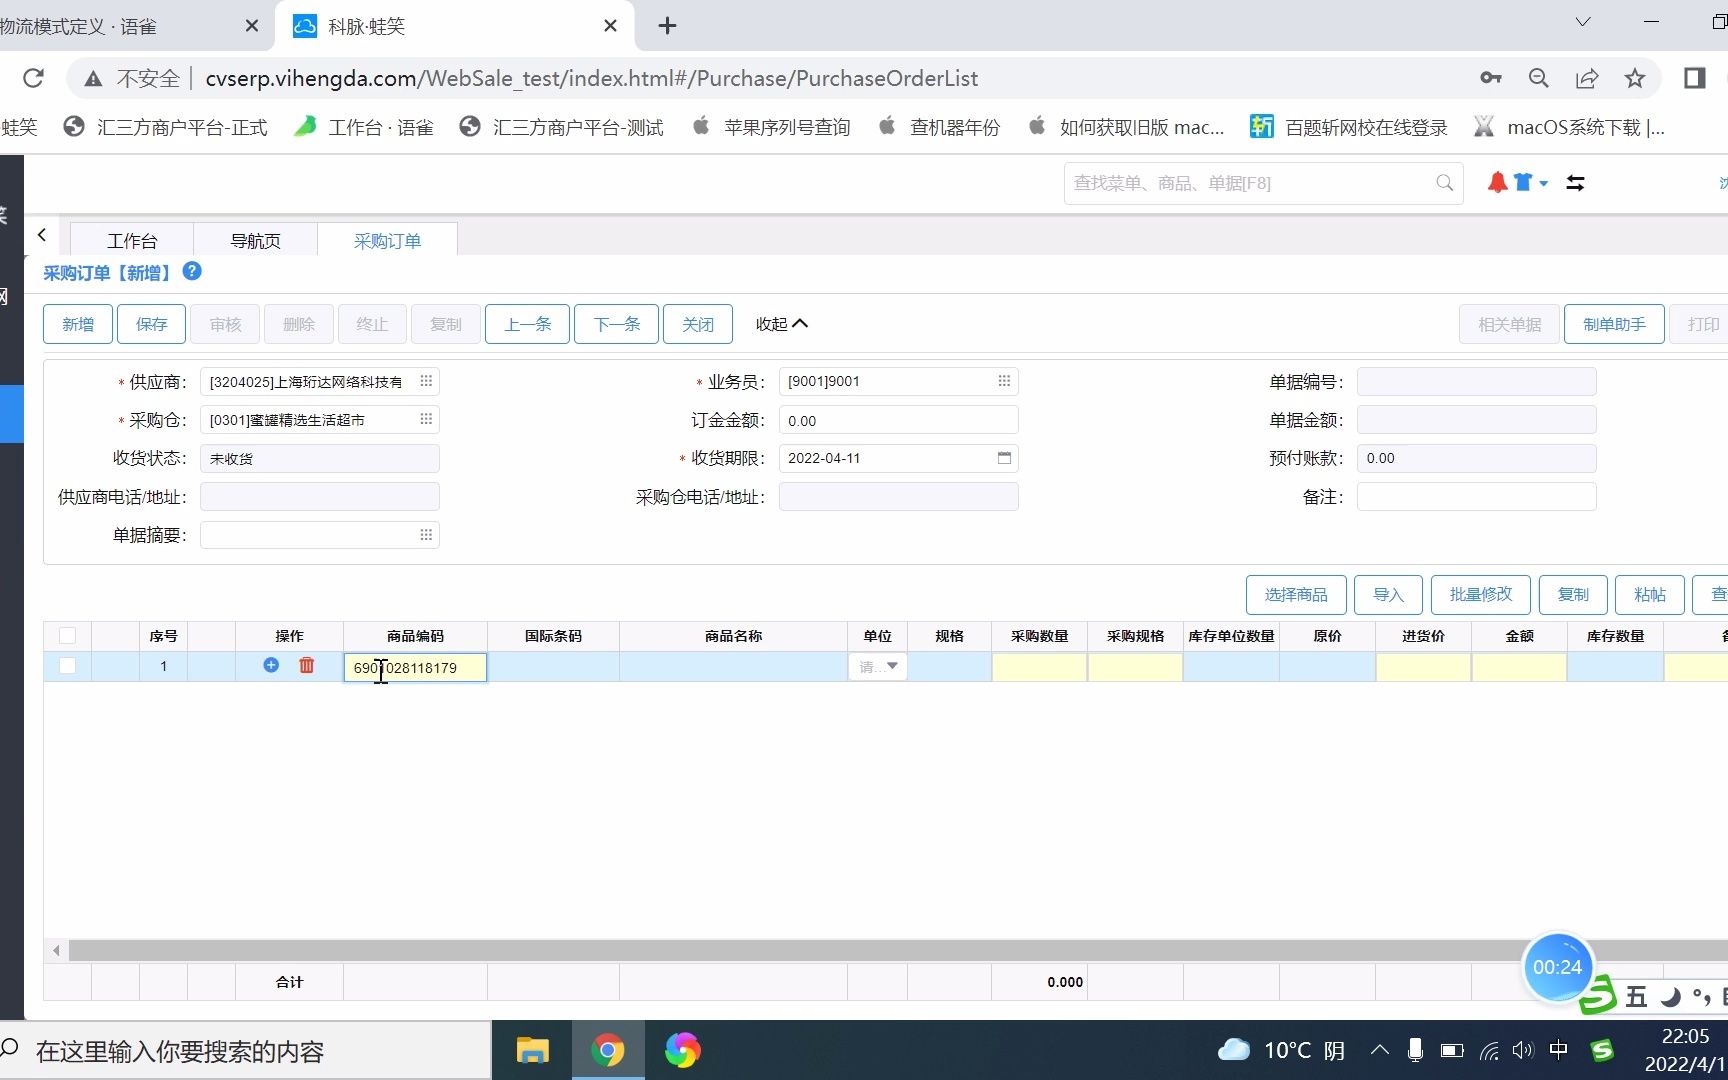Go to previous record 上一条
This screenshot has width=1728, height=1080.
pyautogui.click(x=527, y=324)
